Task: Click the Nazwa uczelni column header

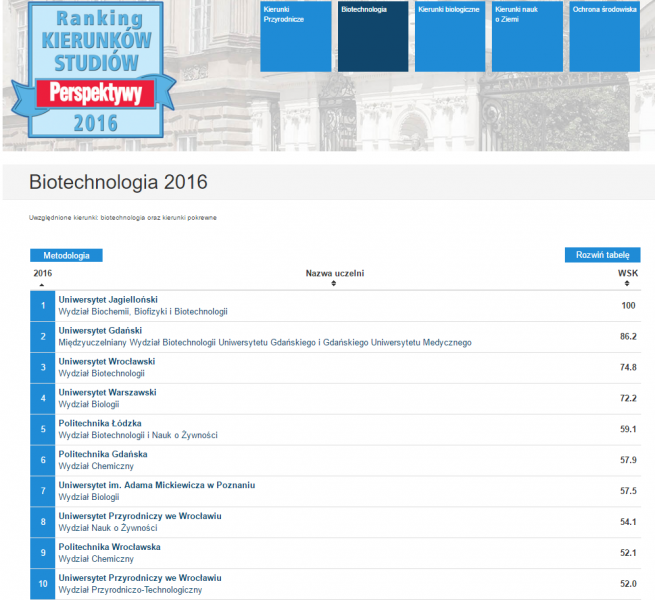Action: [335, 273]
